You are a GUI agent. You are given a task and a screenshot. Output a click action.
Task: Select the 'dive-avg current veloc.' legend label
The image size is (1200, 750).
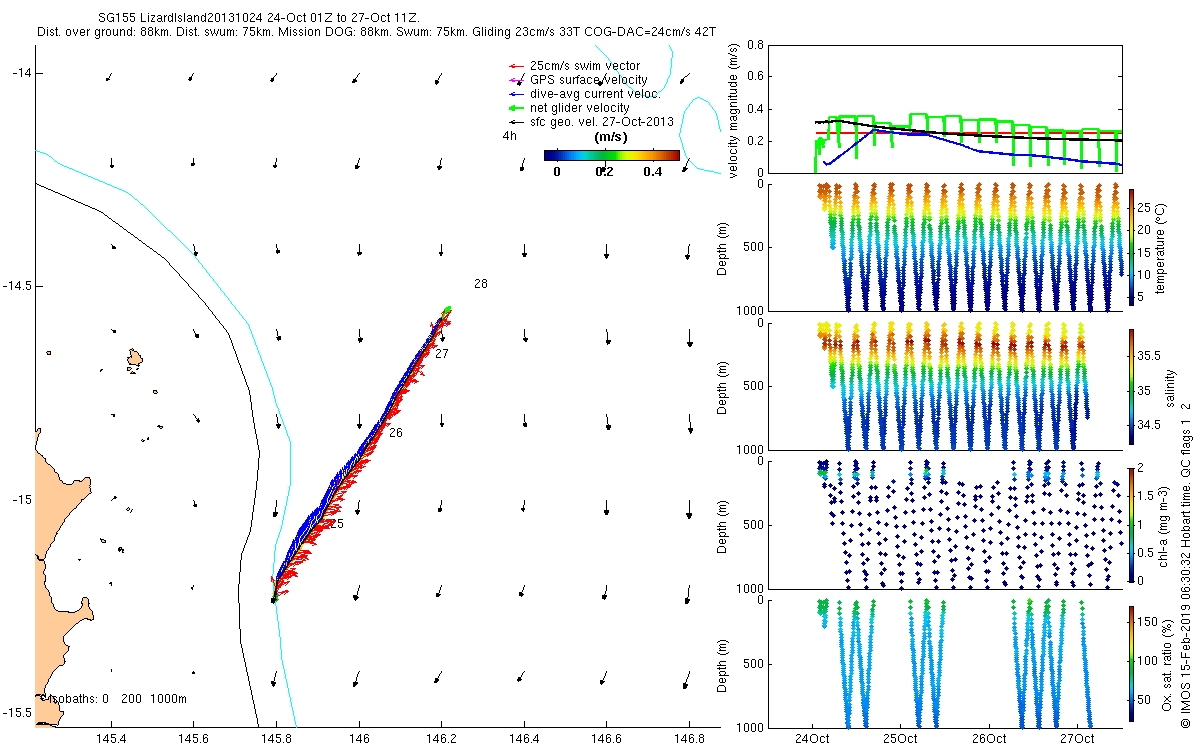(595, 93)
